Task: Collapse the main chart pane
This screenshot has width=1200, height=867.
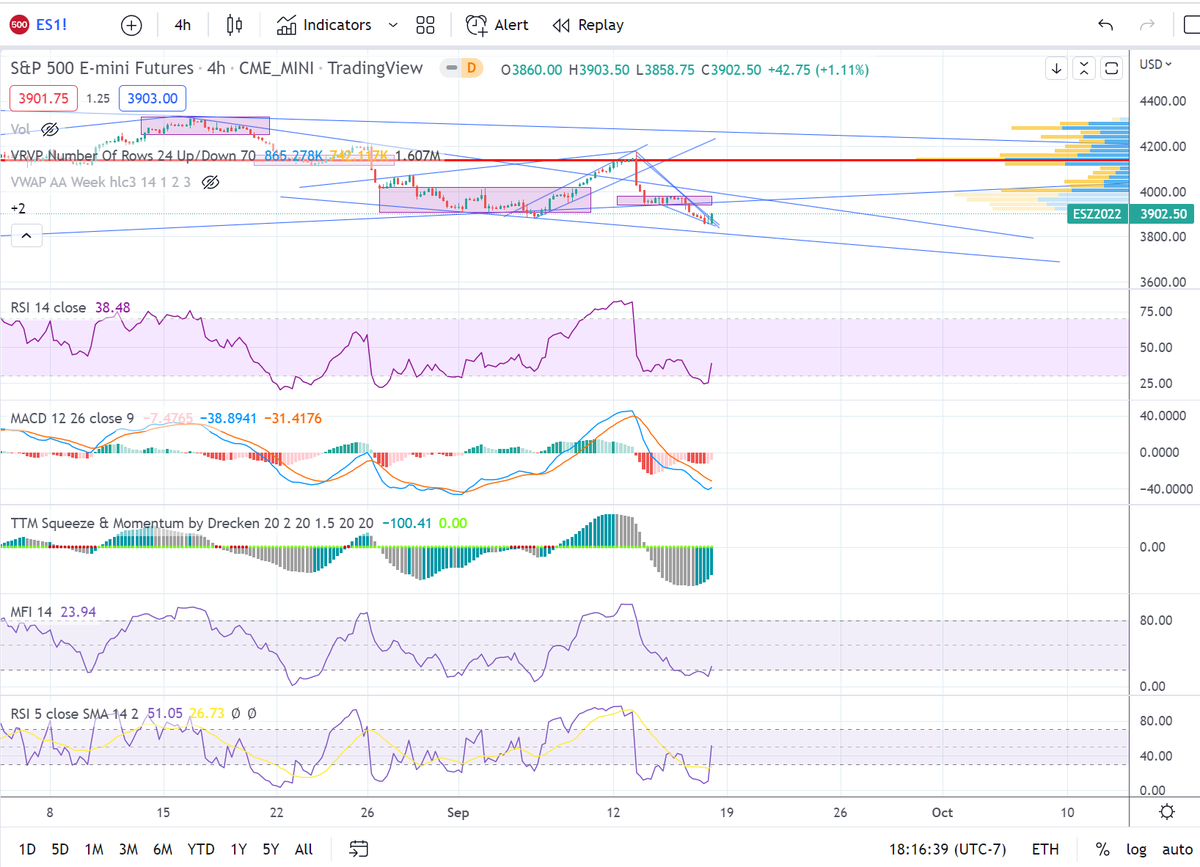Action: coord(1084,69)
